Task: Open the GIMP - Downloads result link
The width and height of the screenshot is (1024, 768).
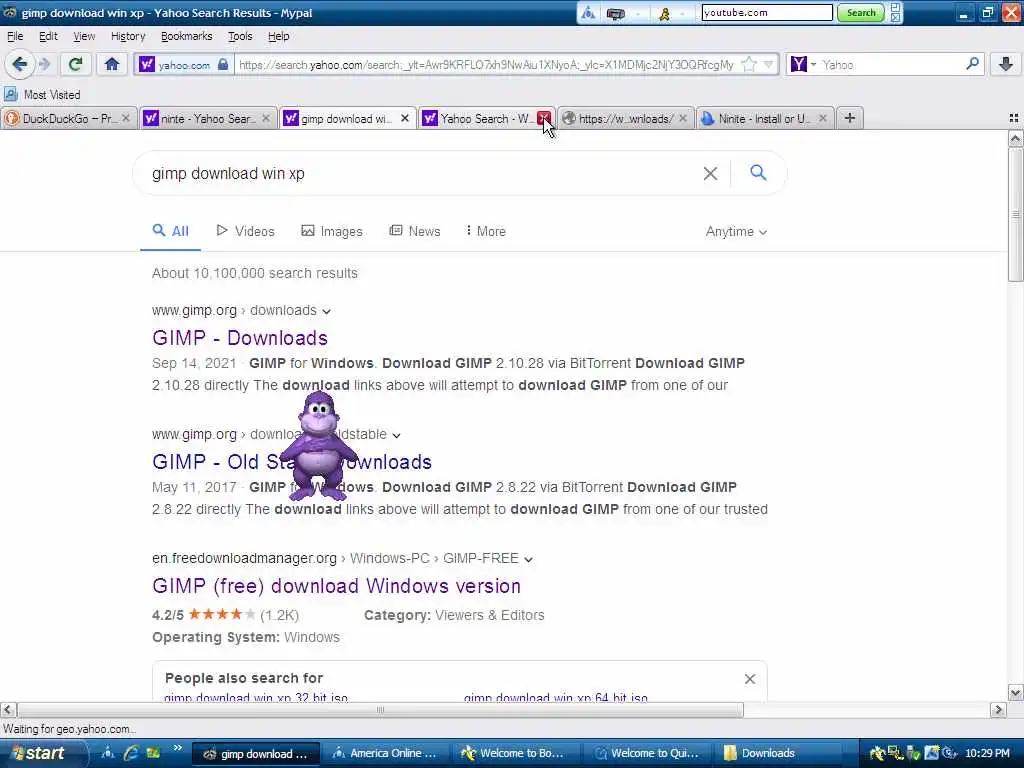Action: pos(240,338)
